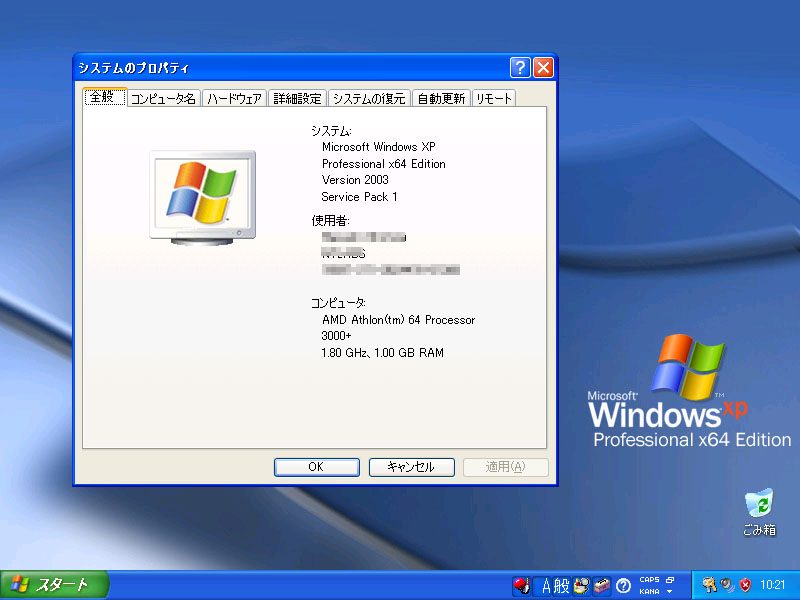The width and height of the screenshot is (800, 600).
Task: Open the language bar options arrow
Action: tap(670, 592)
